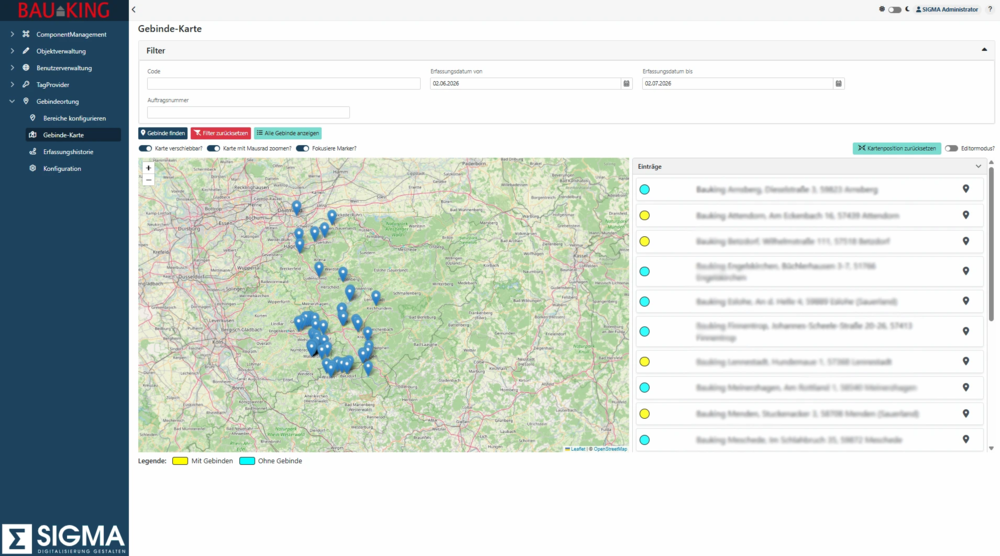Click yellow status dot of Bauking Attendorn
The width and height of the screenshot is (1000, 556).
[x=645, y=216]
